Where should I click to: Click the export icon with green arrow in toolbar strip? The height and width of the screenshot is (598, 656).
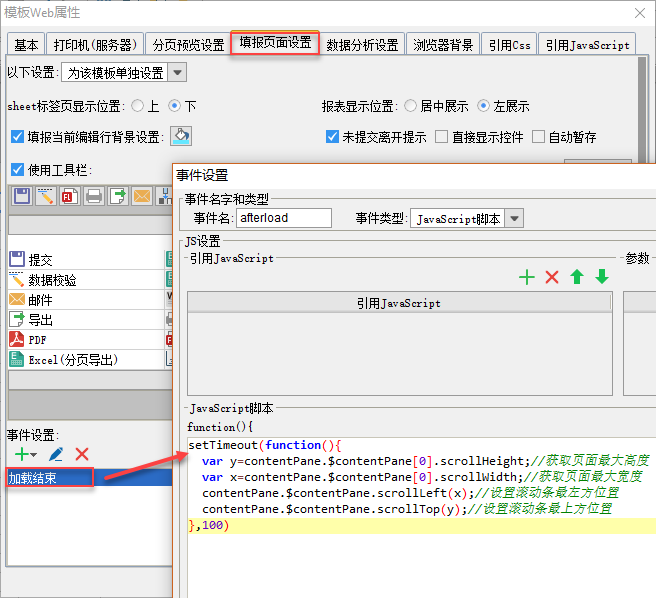(118, 196)
